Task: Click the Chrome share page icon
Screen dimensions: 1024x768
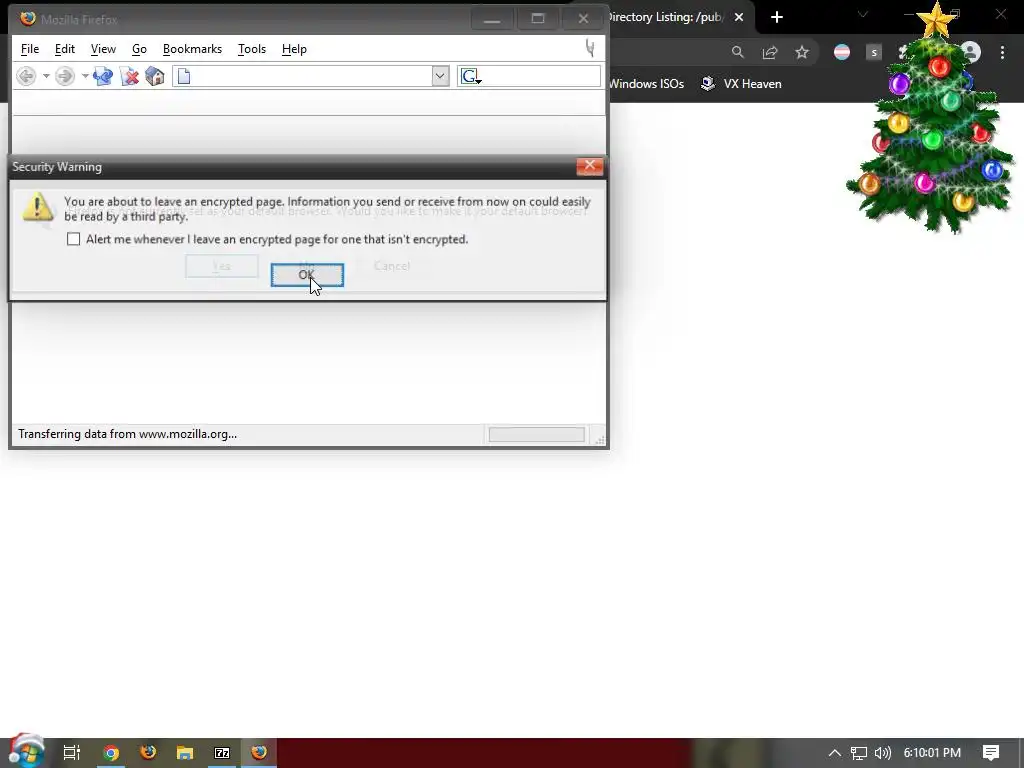Action: 770,52
